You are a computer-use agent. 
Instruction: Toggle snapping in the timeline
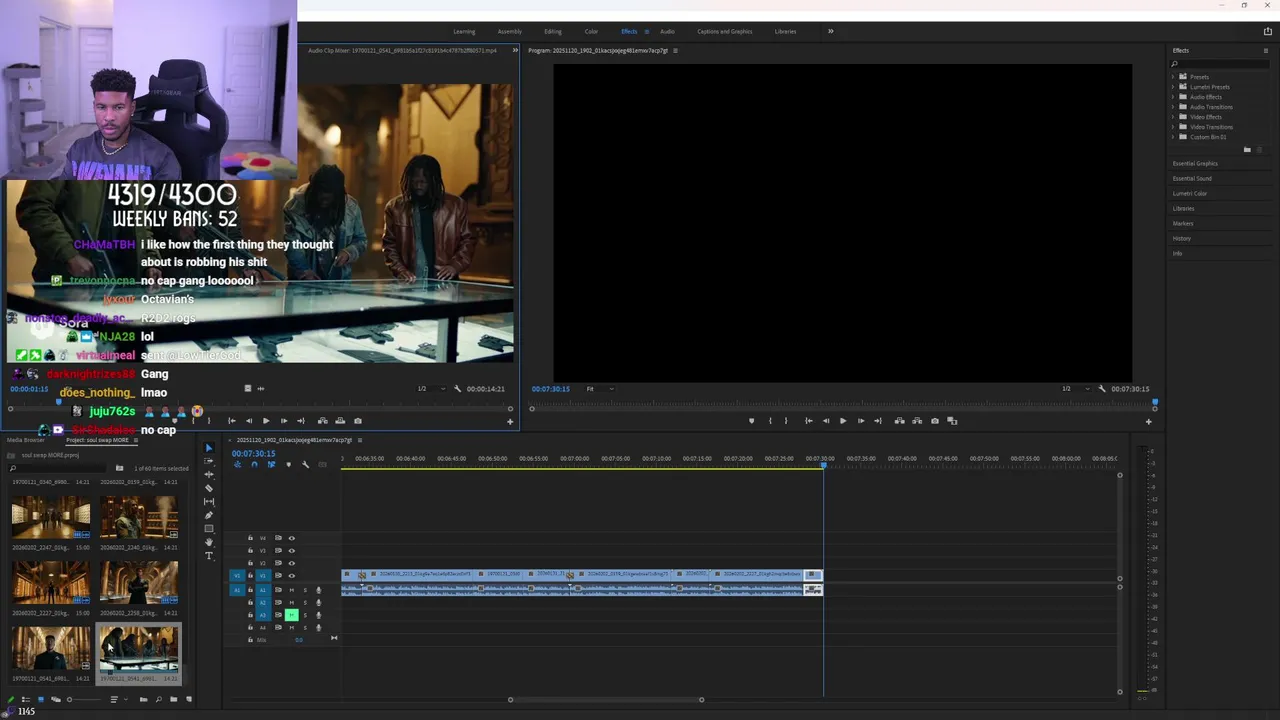coord(254,464)
